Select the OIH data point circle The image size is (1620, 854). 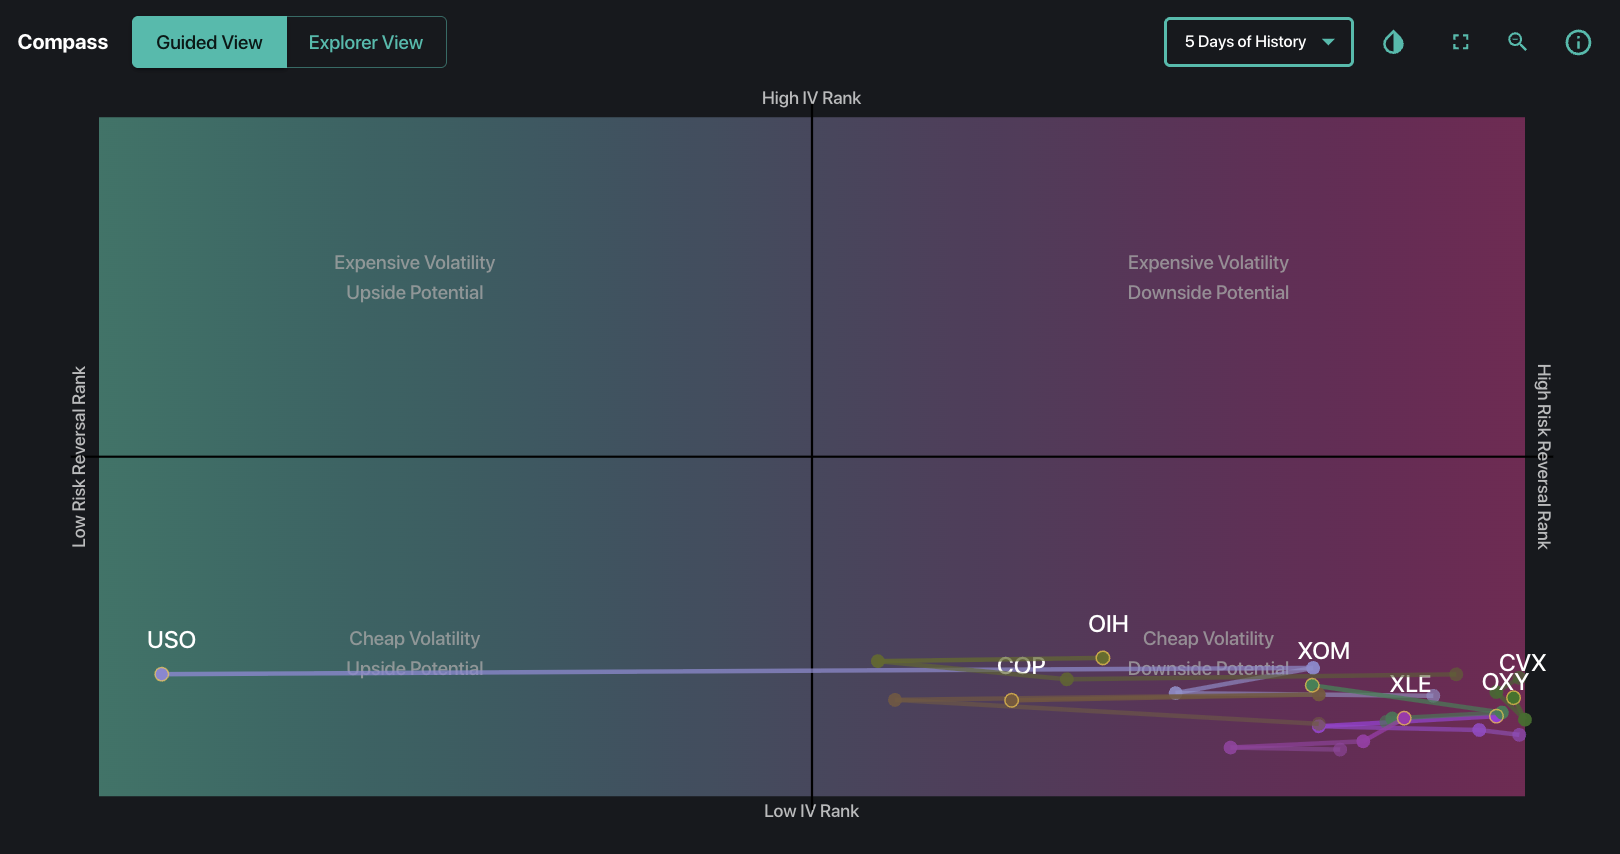point(1102,658)
